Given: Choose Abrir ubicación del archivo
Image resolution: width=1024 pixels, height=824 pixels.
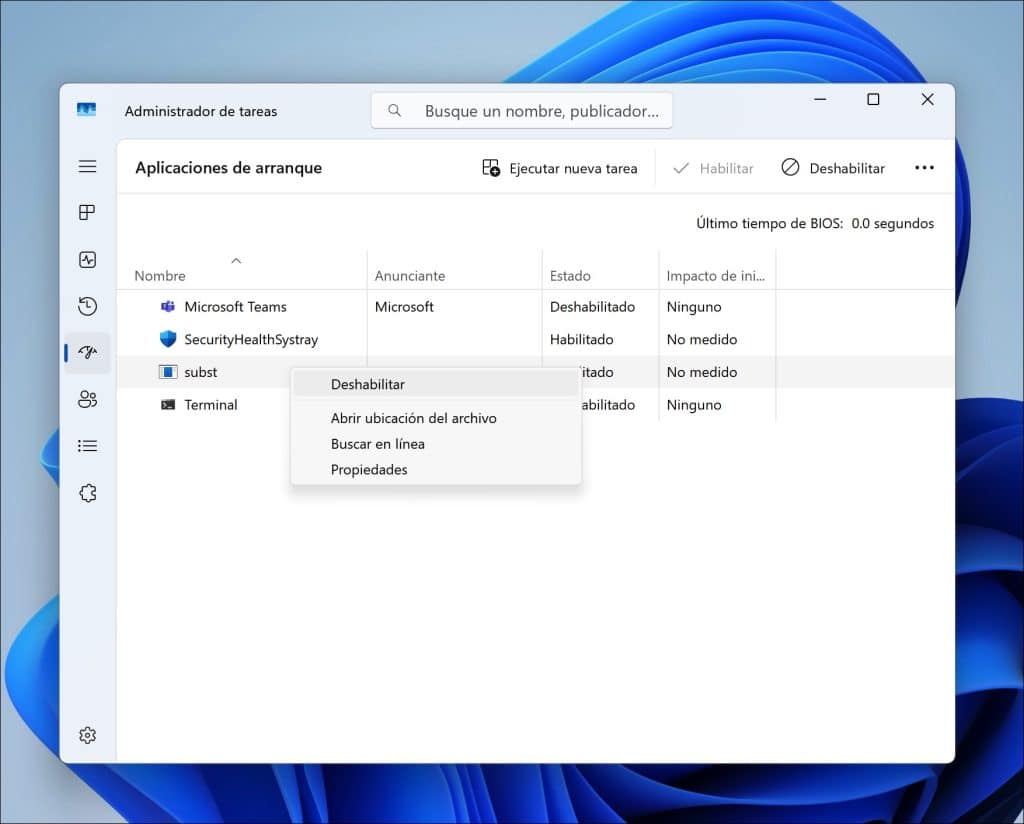Looking at the screenshot, I should (x=436, y=419).
